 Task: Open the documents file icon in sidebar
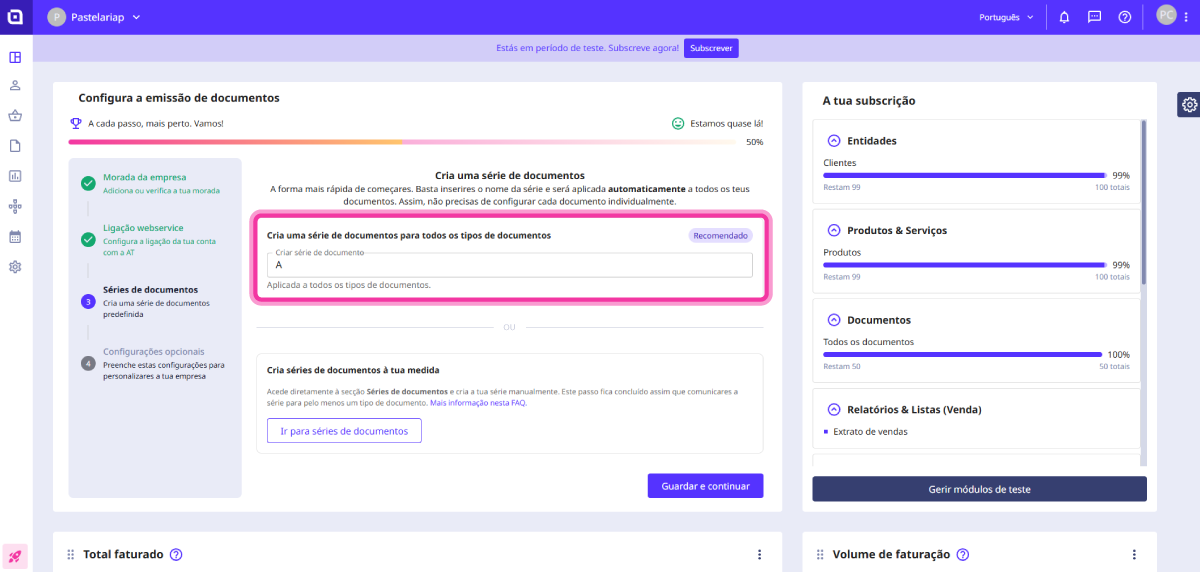coord(15,145)
